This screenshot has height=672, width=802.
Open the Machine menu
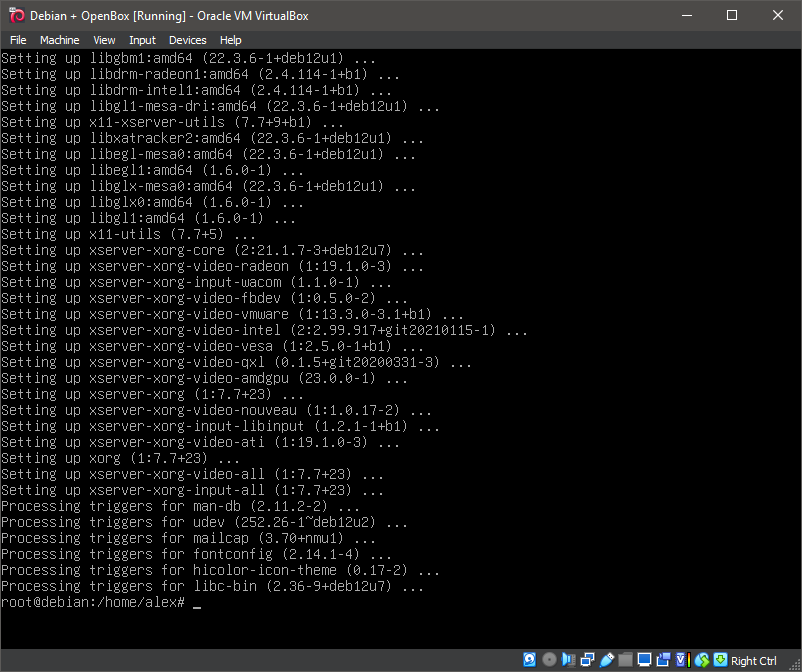tap(60, 40)
